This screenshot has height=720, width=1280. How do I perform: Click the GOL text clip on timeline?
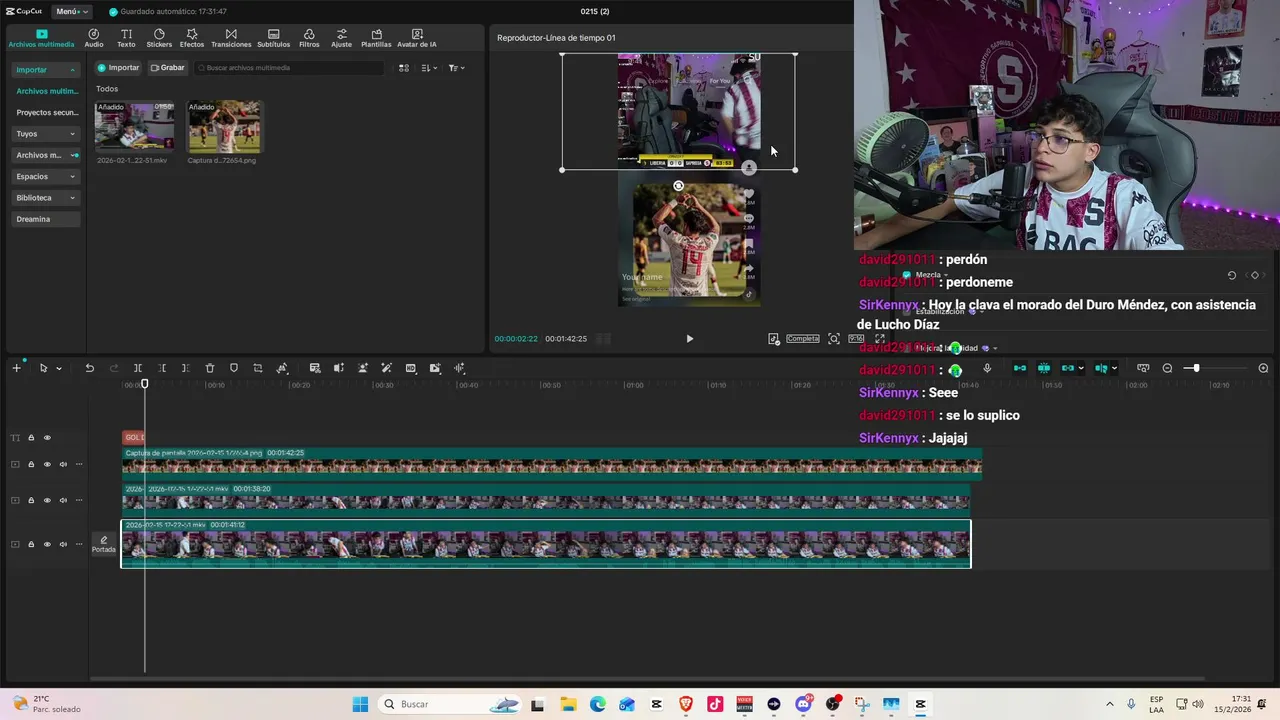click(133, 437)
